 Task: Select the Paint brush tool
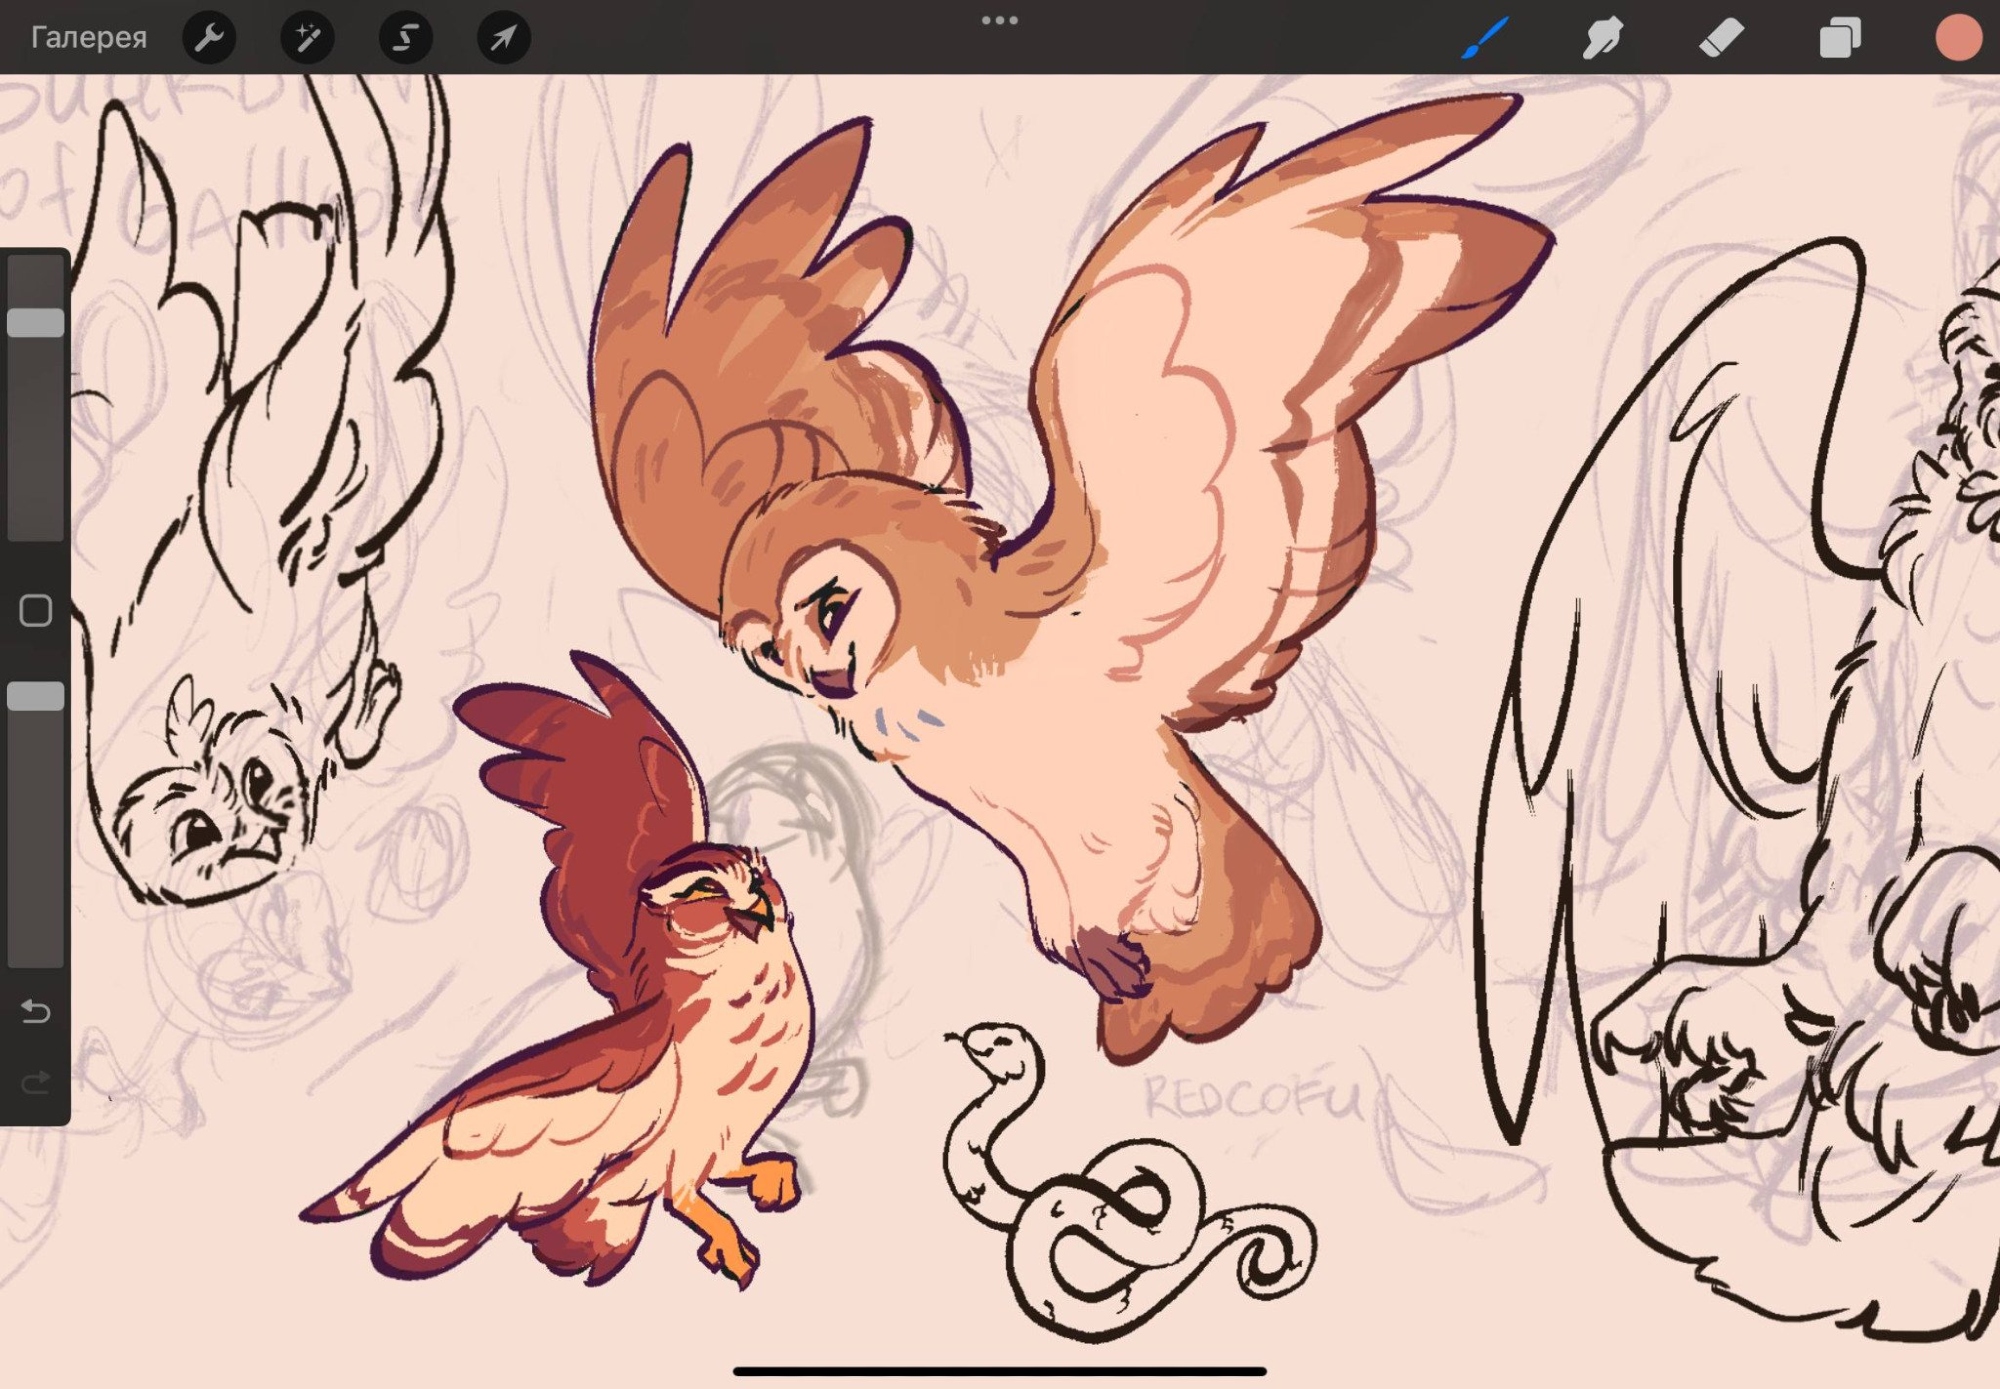1484,38
